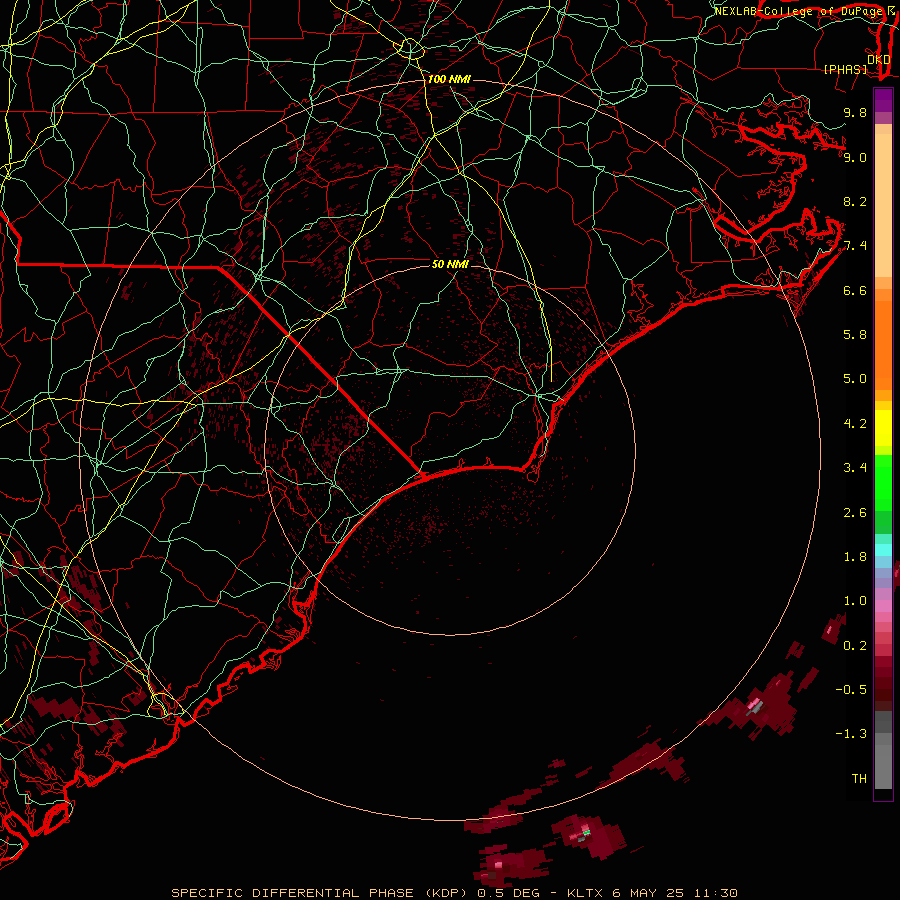Pick the yellow segment of the color scale
This screenshot has height=900, width=900.
(x=883, y=428)
